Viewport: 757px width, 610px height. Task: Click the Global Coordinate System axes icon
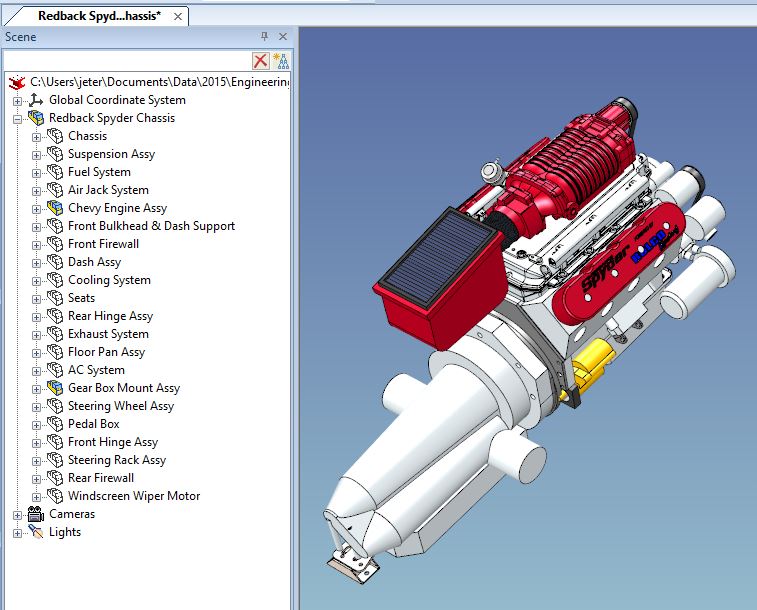[36, 100]
